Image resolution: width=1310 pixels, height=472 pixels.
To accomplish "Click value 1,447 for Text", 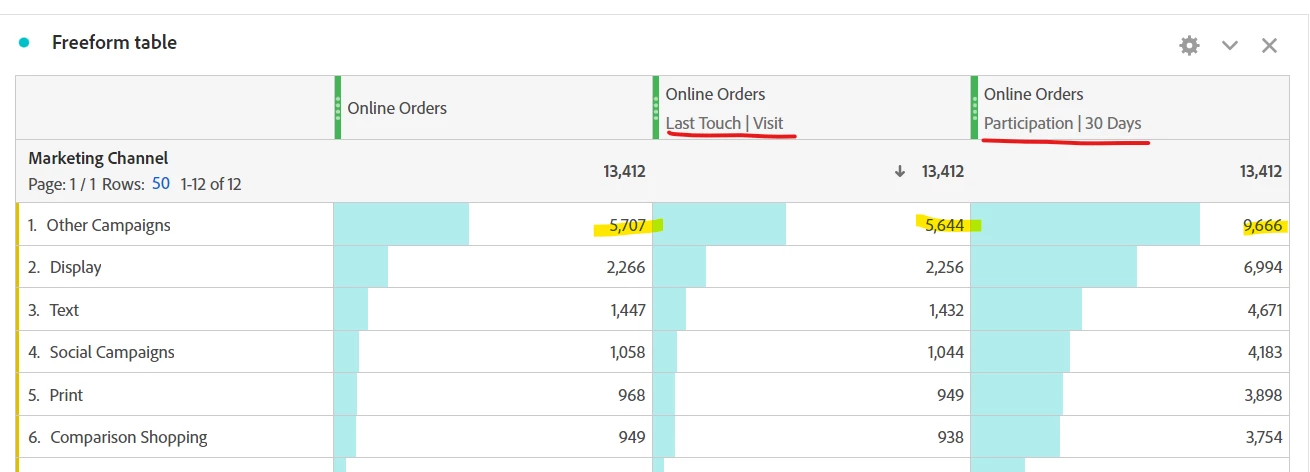I will [x=628, y=310].
